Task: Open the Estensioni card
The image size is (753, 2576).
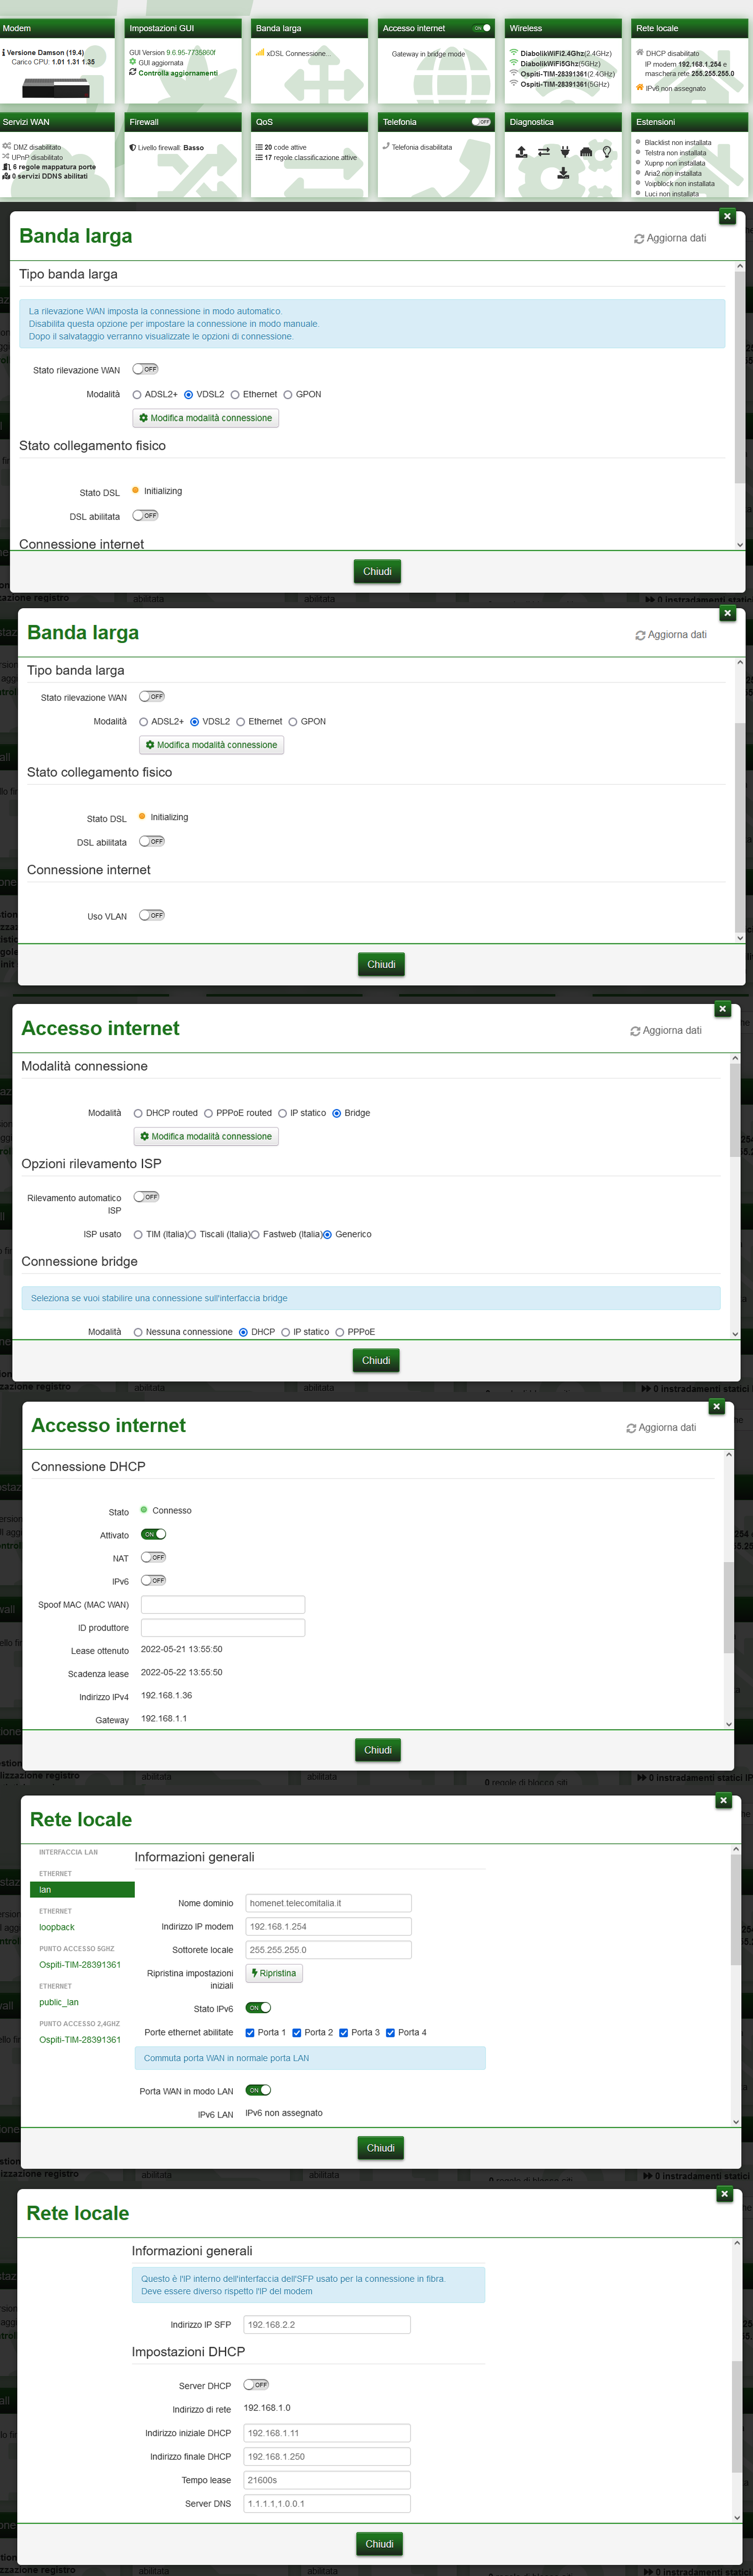Action: (x=690, y=155)
